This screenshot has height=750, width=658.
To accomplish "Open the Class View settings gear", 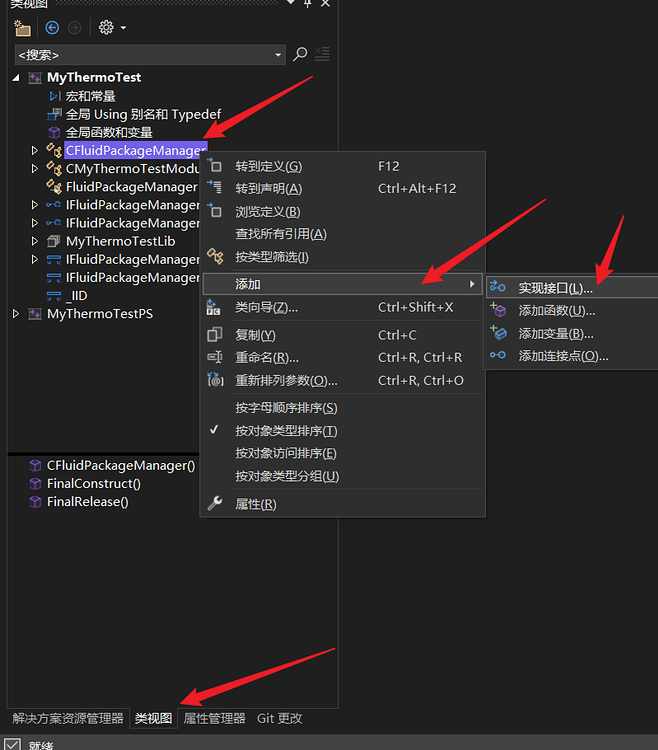I will click(x=106, y=28).
